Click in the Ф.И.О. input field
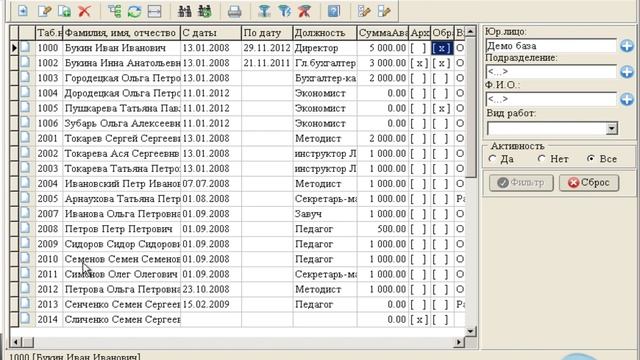640x360 pixels. (x=551, y=99)
